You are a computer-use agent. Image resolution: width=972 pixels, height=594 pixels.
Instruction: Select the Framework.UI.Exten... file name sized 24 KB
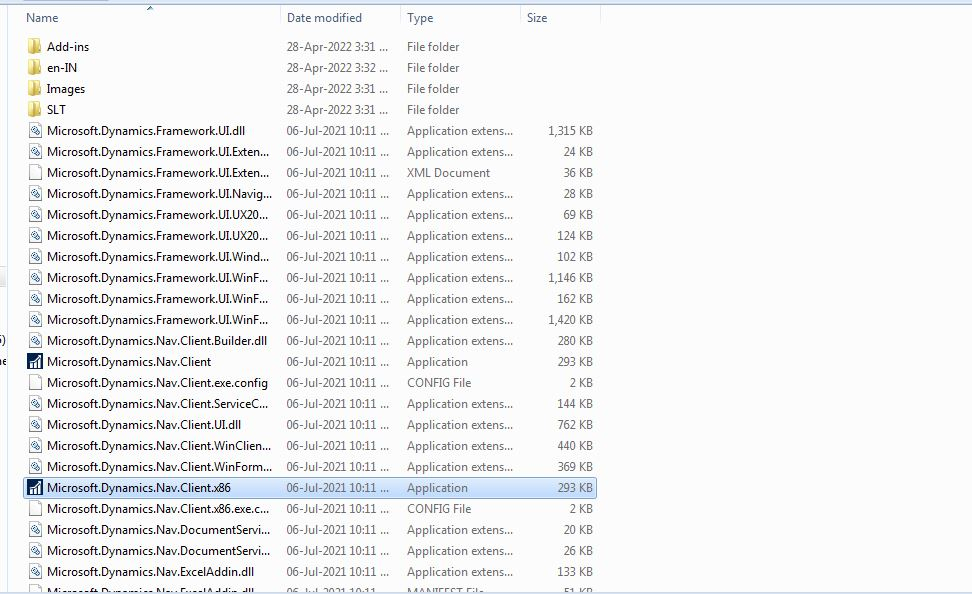158,152
